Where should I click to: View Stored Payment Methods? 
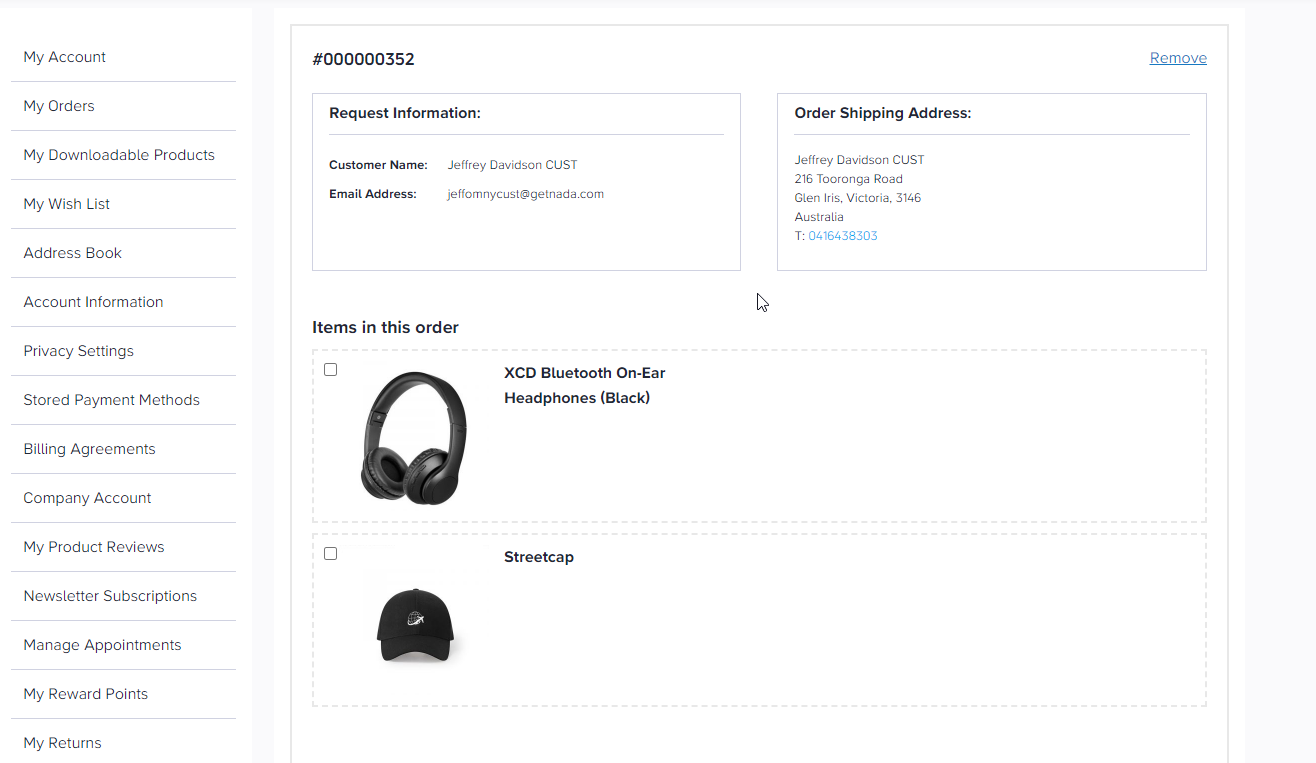click(112, 400)
